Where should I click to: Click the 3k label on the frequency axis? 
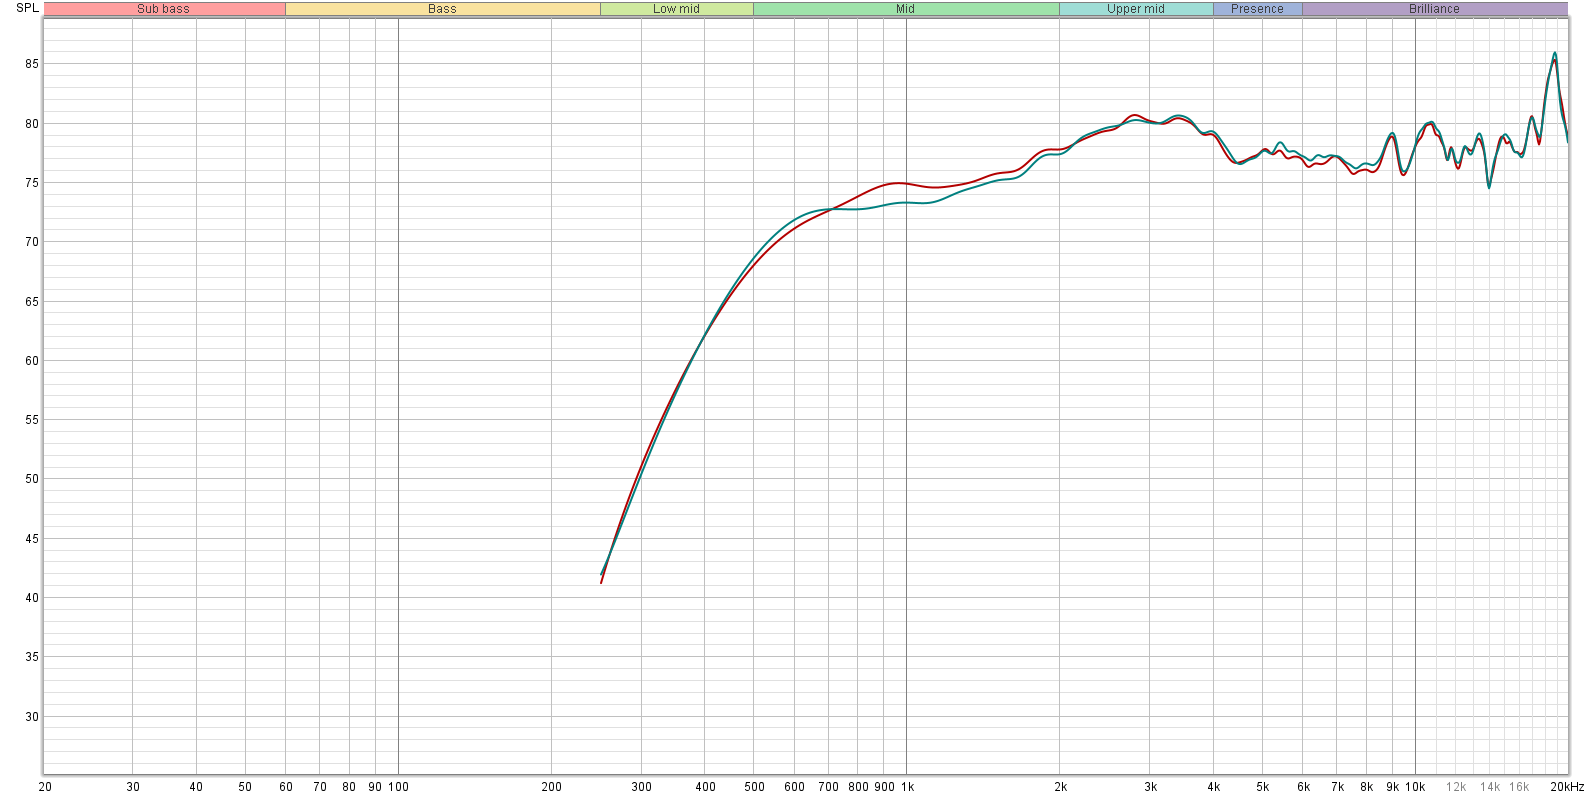(x=1150, y=787)
